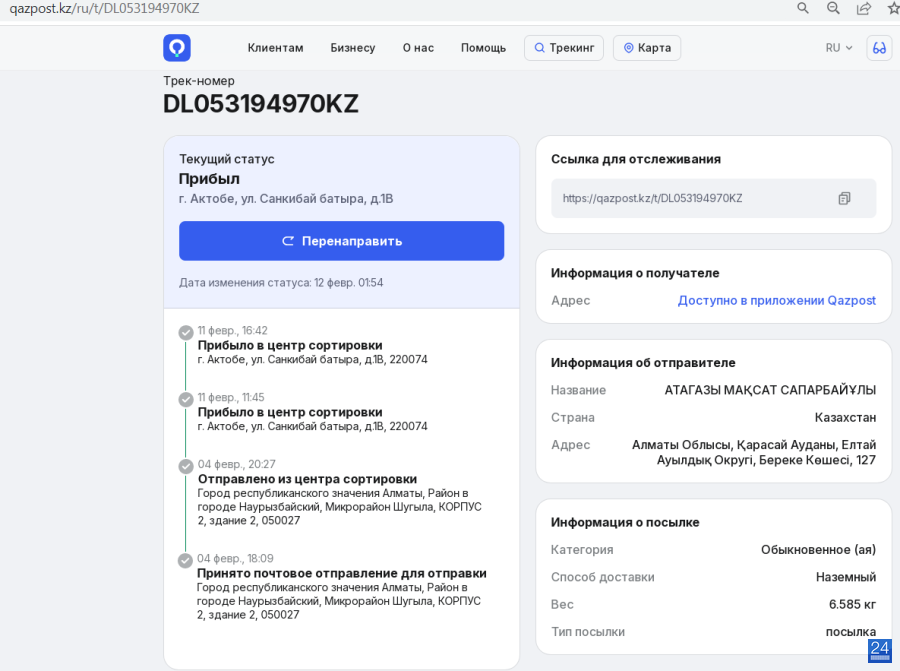Click Прибыло в центр сортировки at 16:42
Screen dimensions: 900x671
[290, 346]
